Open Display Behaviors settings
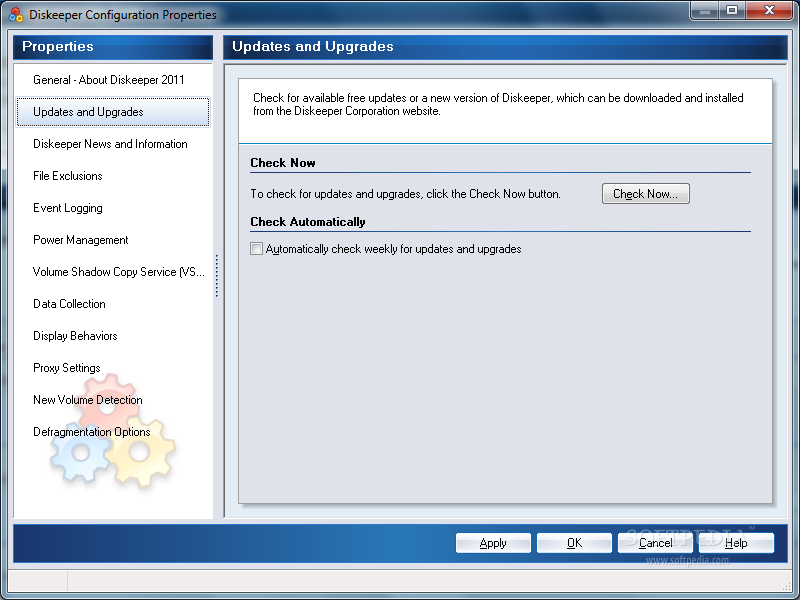This screenshot has width=800, height=600. [x=76, y=336]
